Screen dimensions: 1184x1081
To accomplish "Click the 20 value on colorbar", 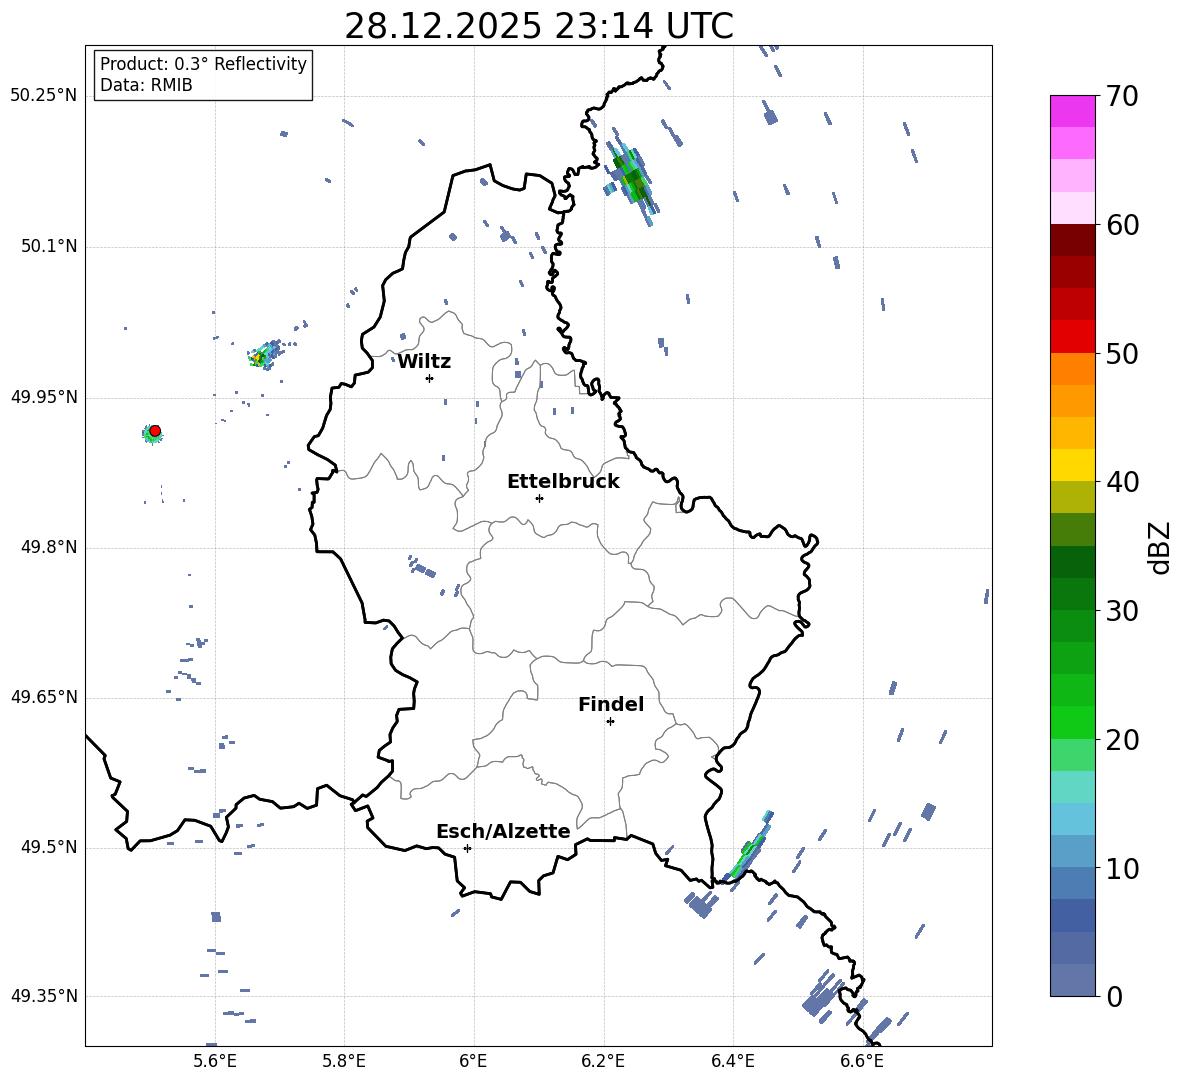I will click(x=1122, y=740).
